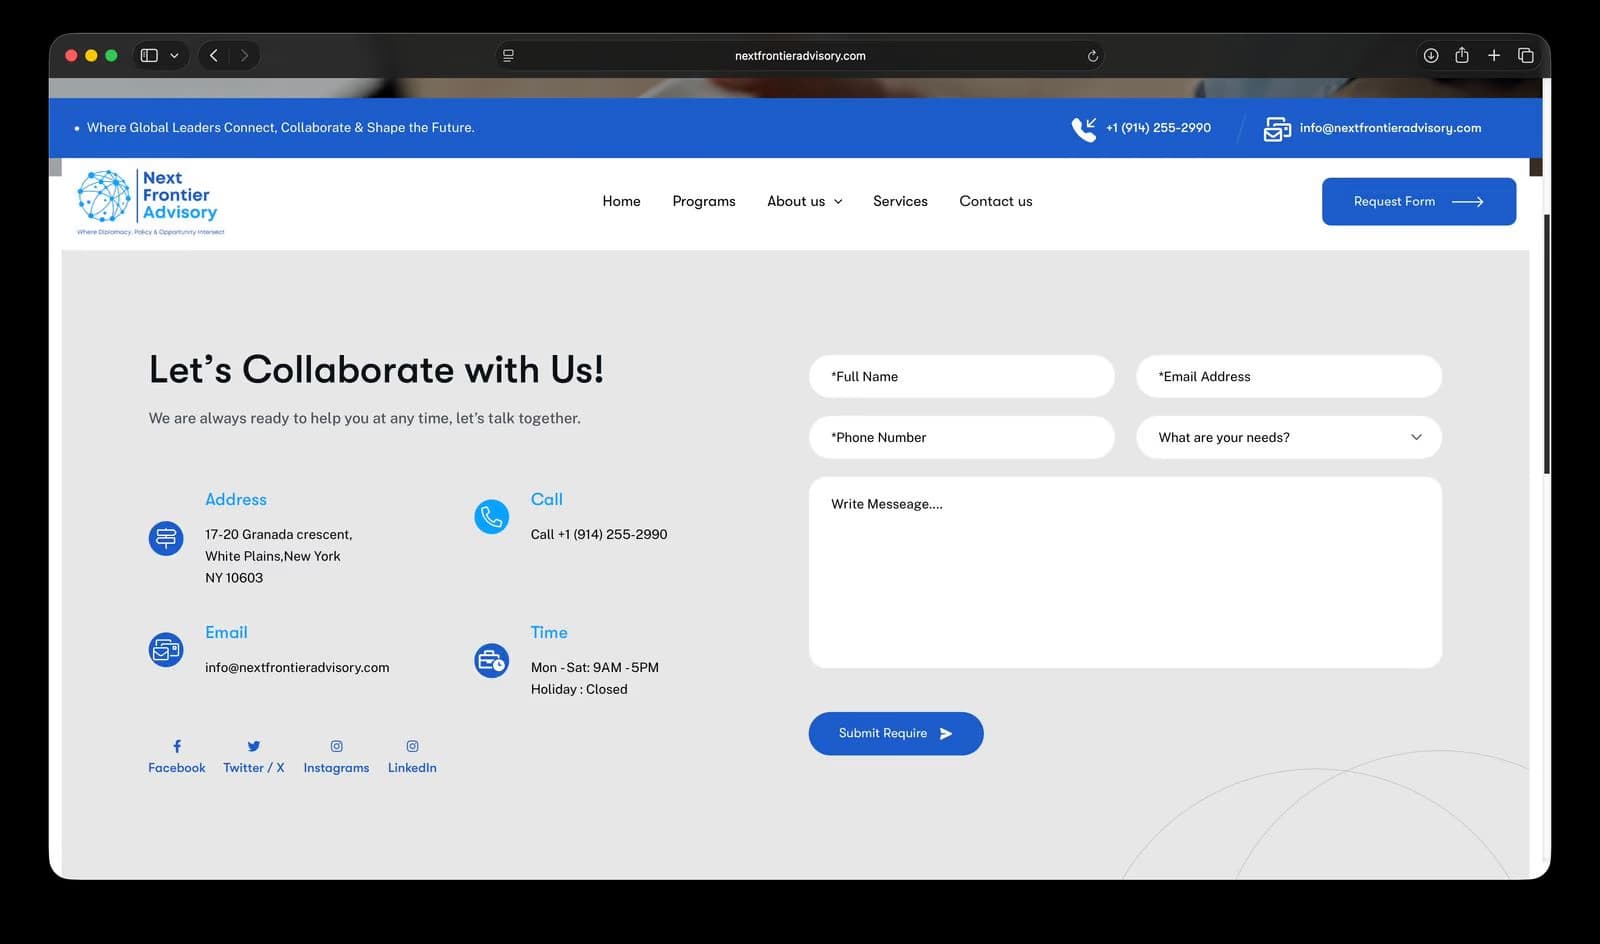
Task: Click Call +1 (914) 255-2990 text
Action: [599, 534]
